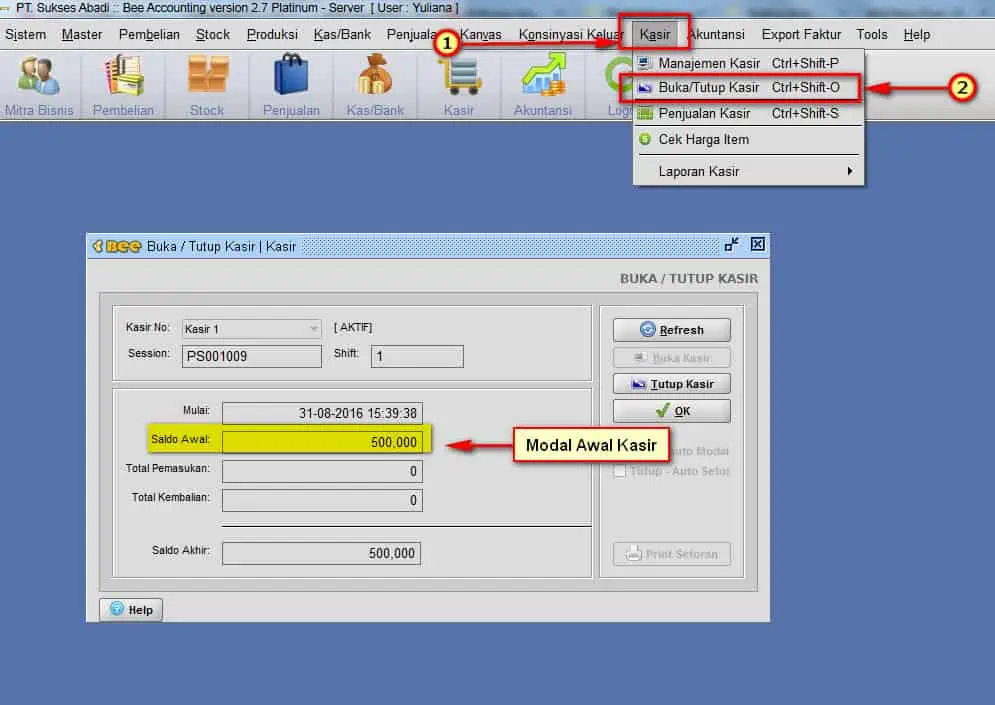995x705 pixels.
Task: Click the Session field PS001009
Action: click(x=251, y=356)
